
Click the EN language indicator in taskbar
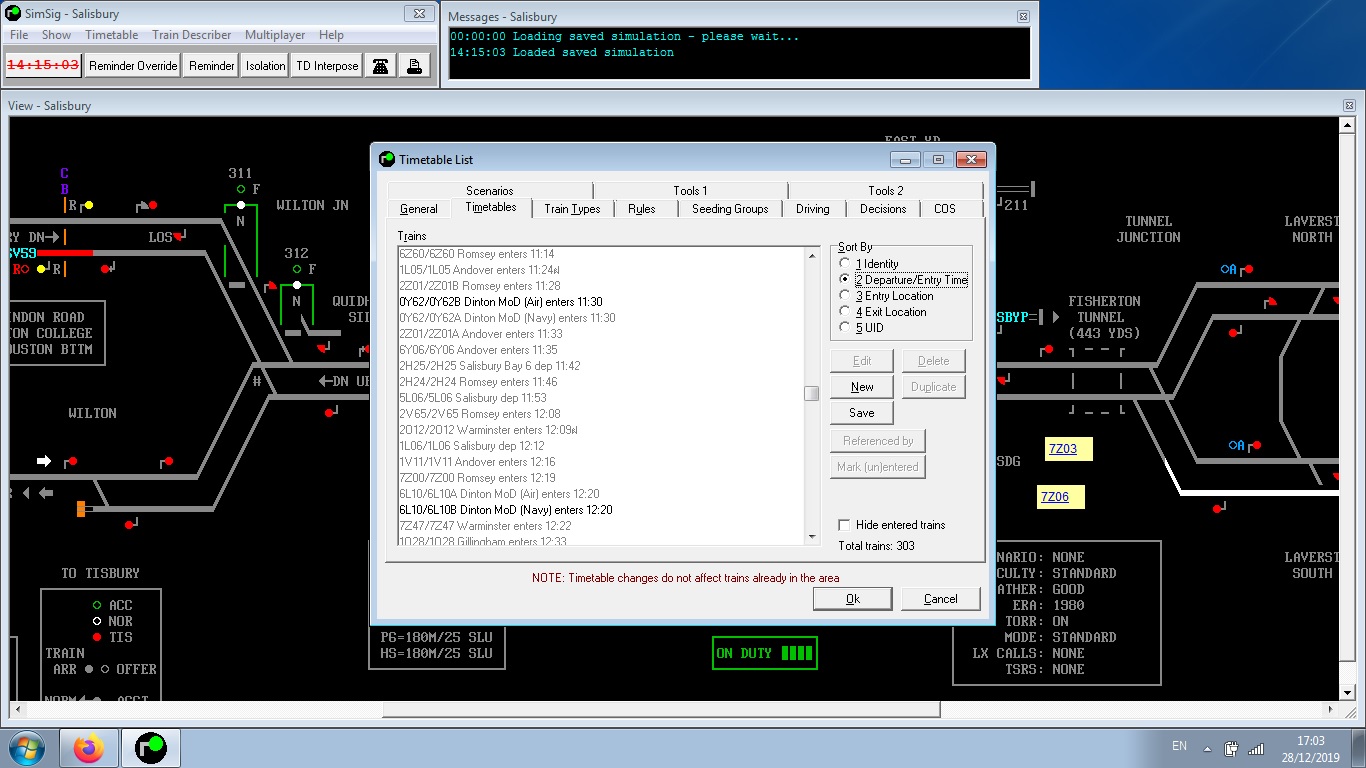click(1179, 746)
